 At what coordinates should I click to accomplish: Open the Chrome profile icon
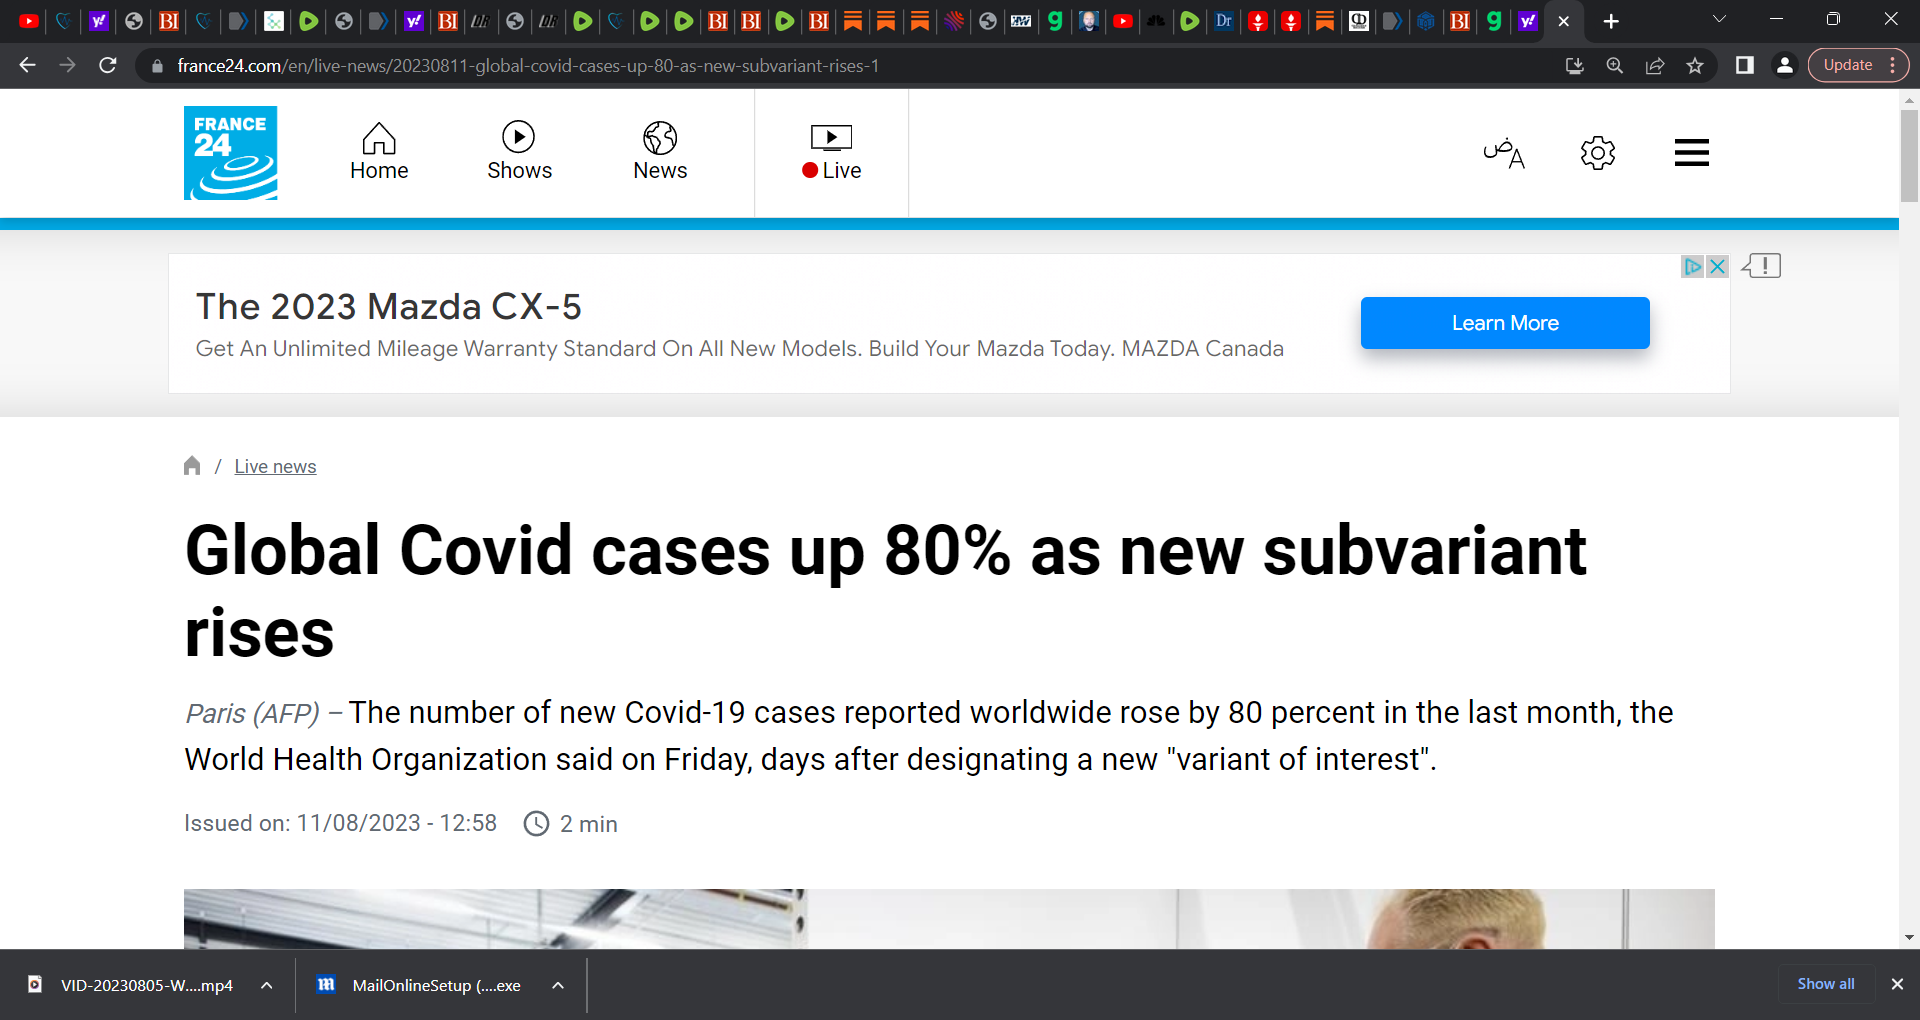pyautogui.click(x=1784, y=65)
